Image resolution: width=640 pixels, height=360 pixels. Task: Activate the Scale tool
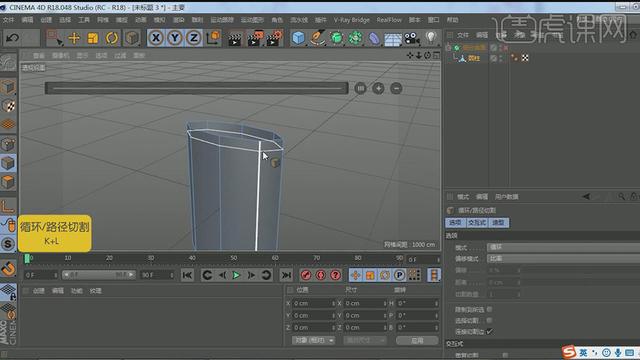click(x=93, y=38)
